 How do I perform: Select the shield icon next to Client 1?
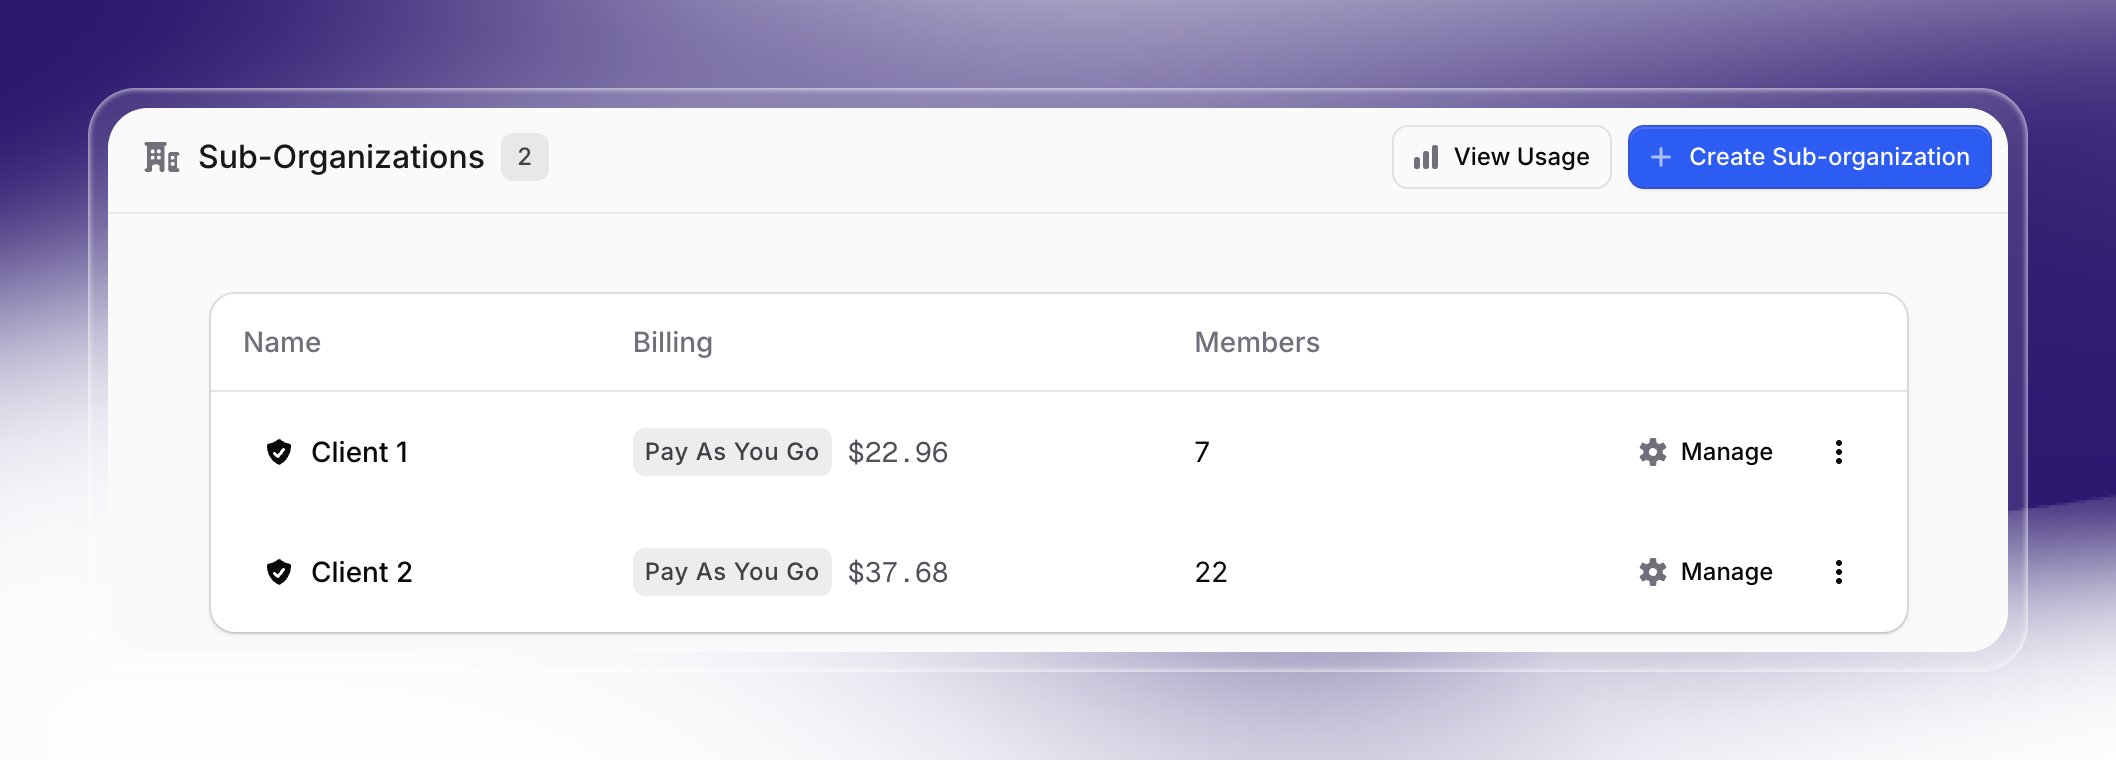(280, 451)
